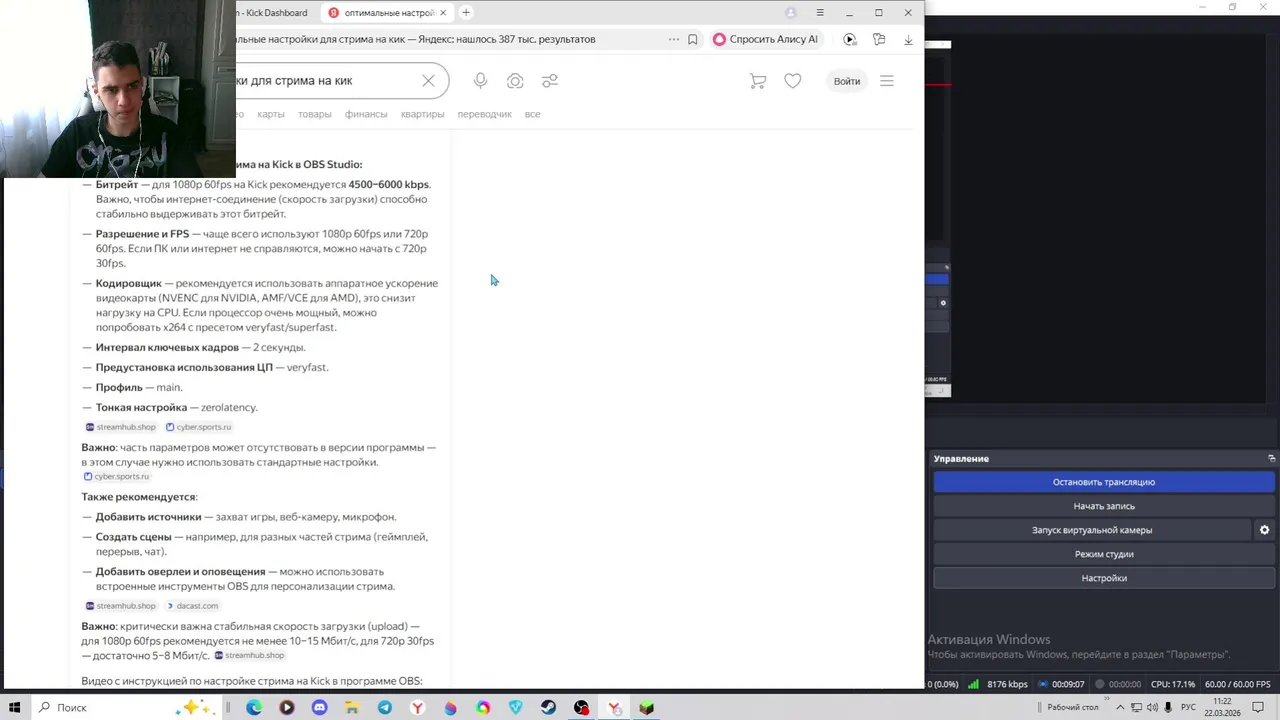This screenshot has width=1280, height=720.
Task: Expand the 'все' categories list
Action: click(x=532, y=114)
